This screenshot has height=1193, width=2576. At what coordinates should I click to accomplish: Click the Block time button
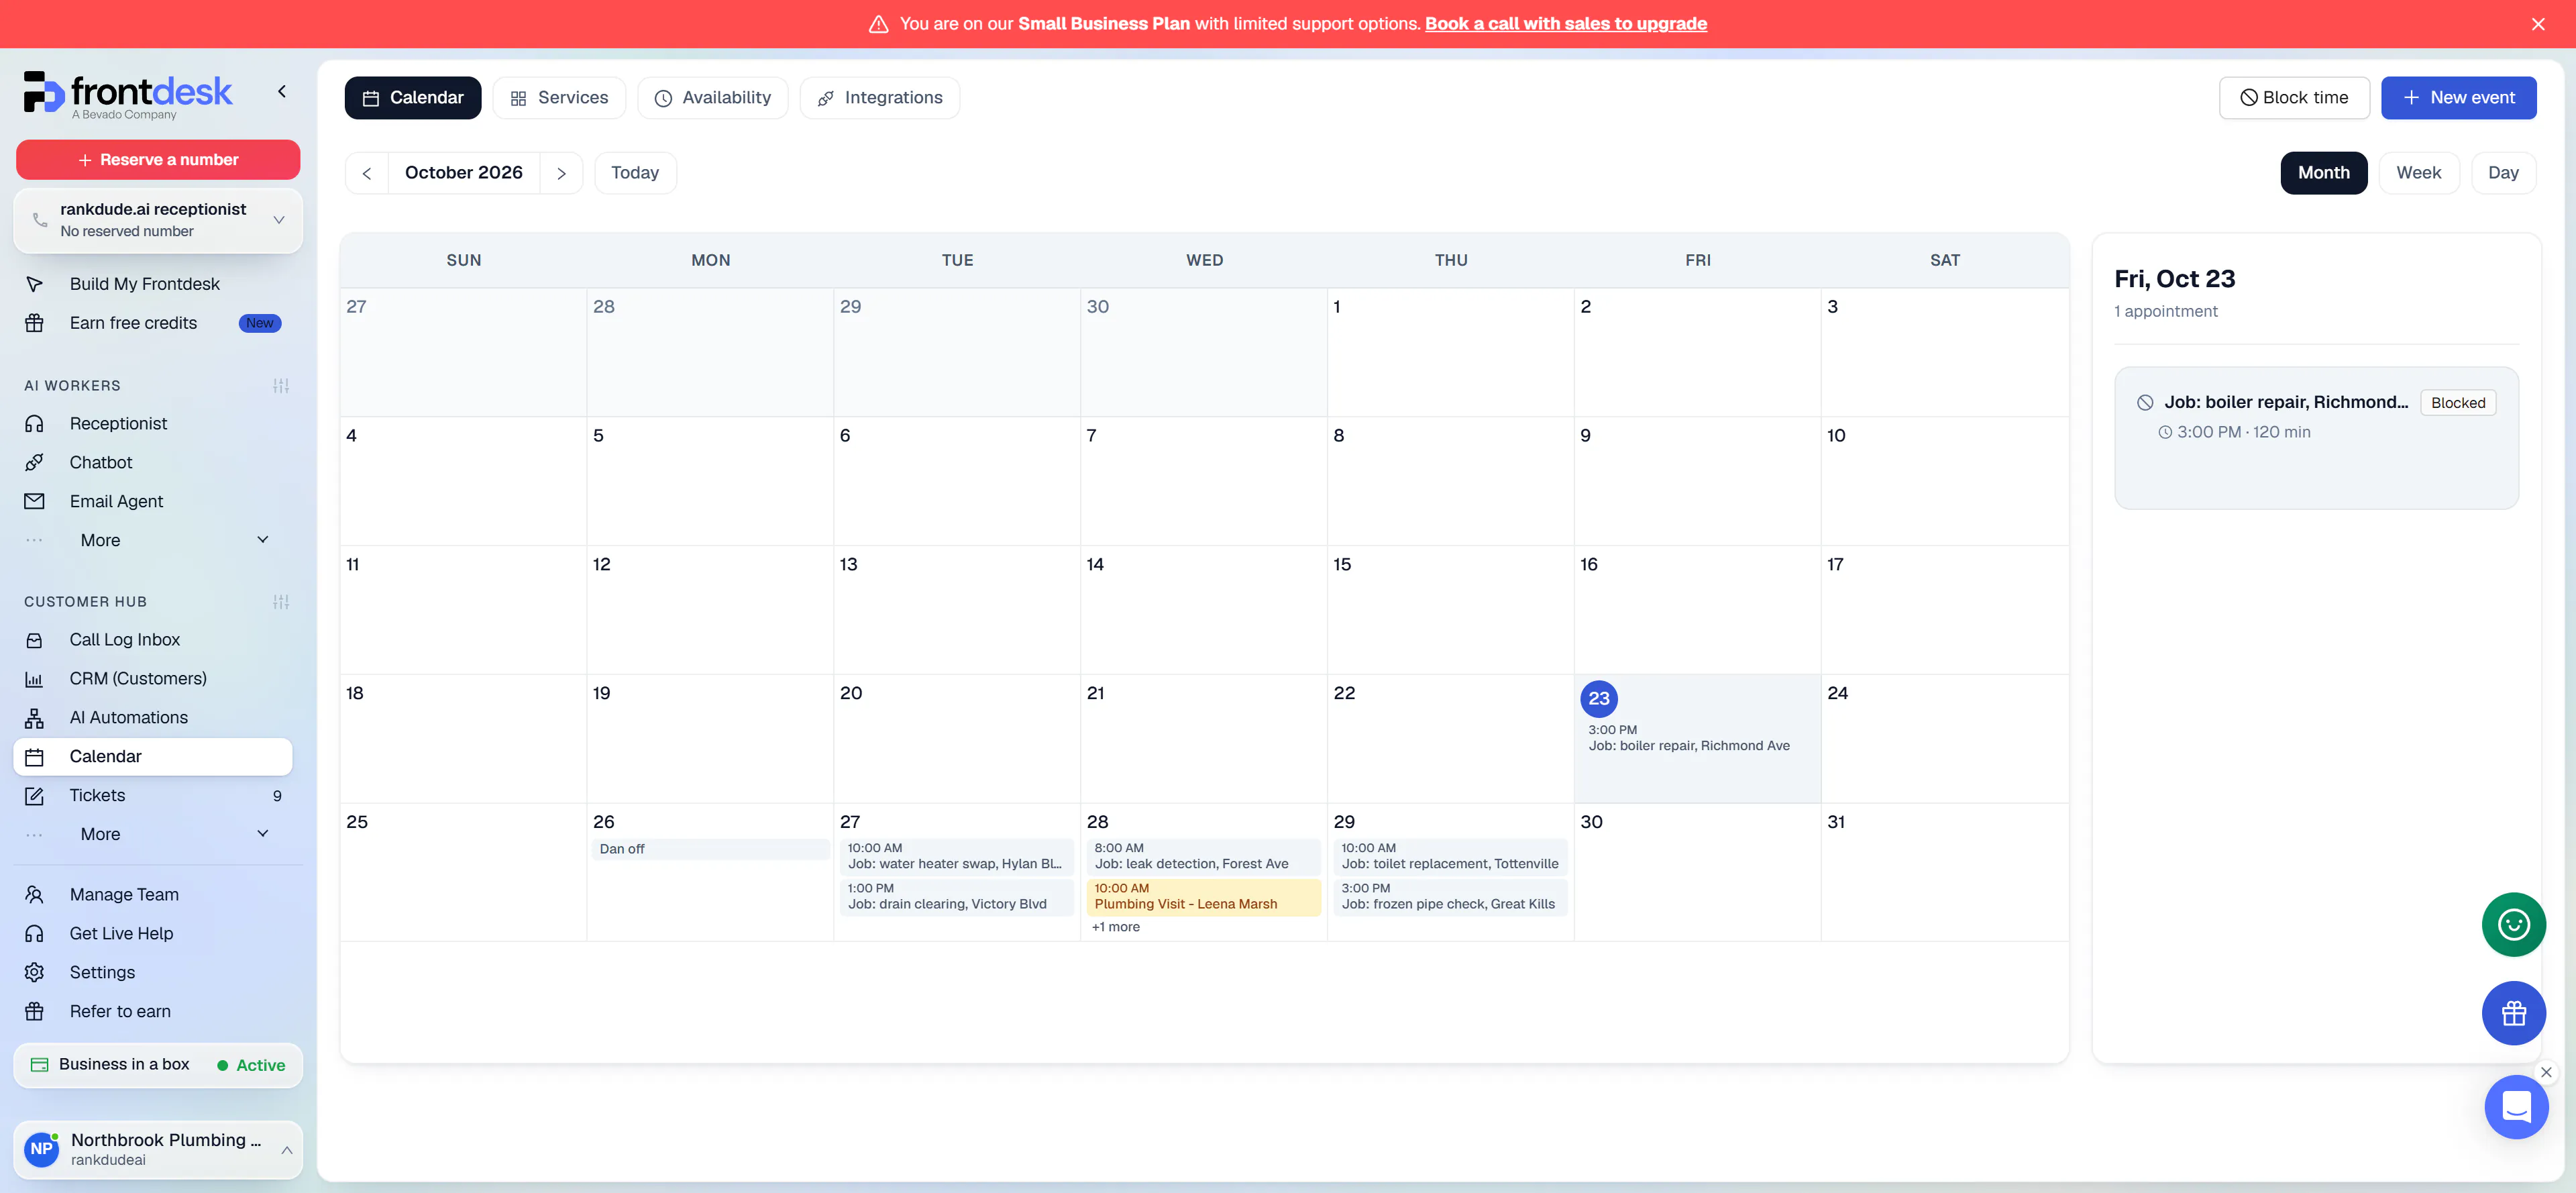[x=2294, y=98]
